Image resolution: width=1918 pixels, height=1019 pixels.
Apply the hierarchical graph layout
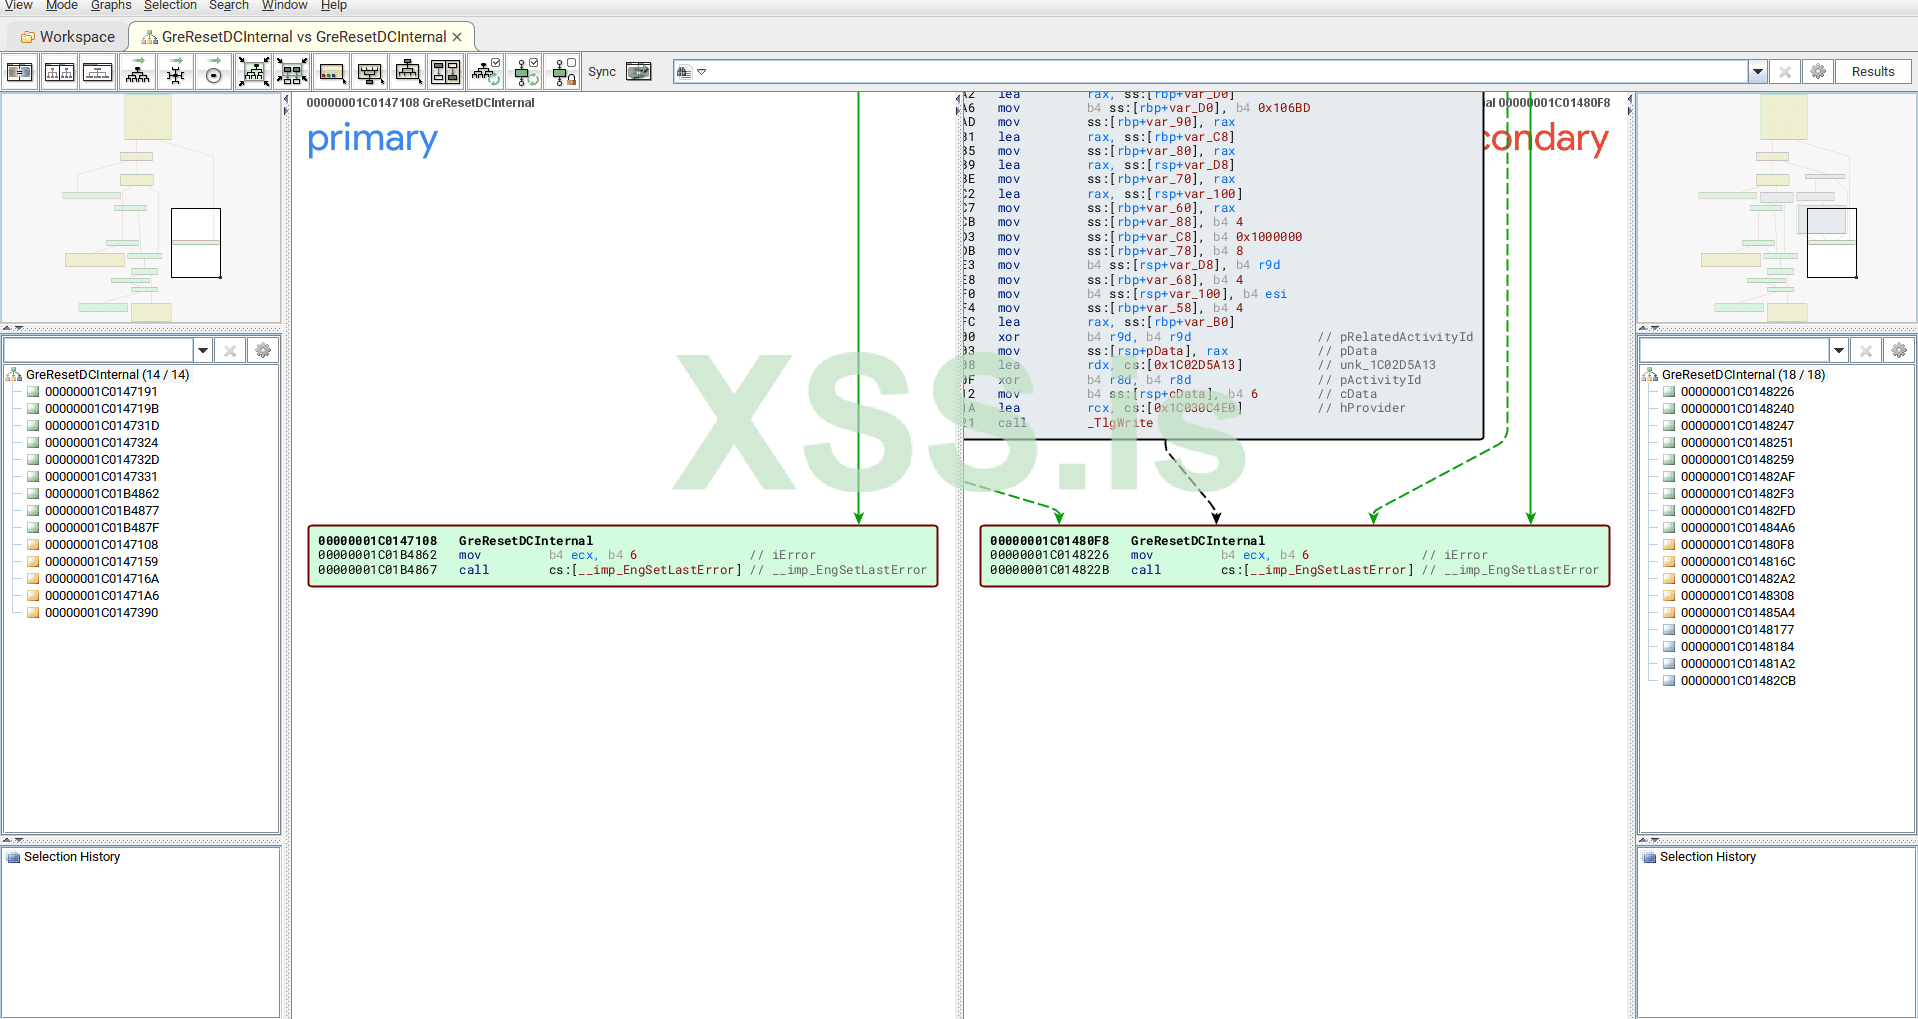[x=138, y=72]
